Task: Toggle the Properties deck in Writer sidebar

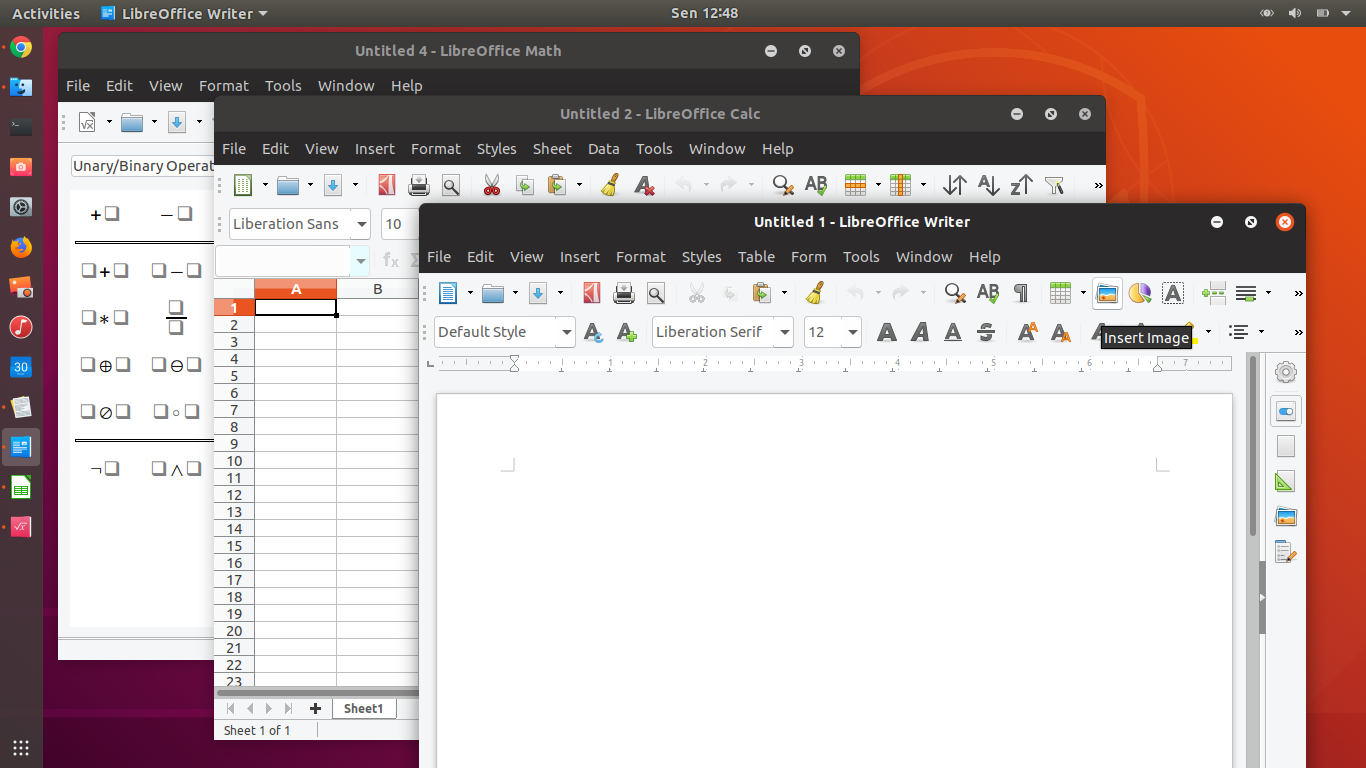Action: [x=1286, y=412]
